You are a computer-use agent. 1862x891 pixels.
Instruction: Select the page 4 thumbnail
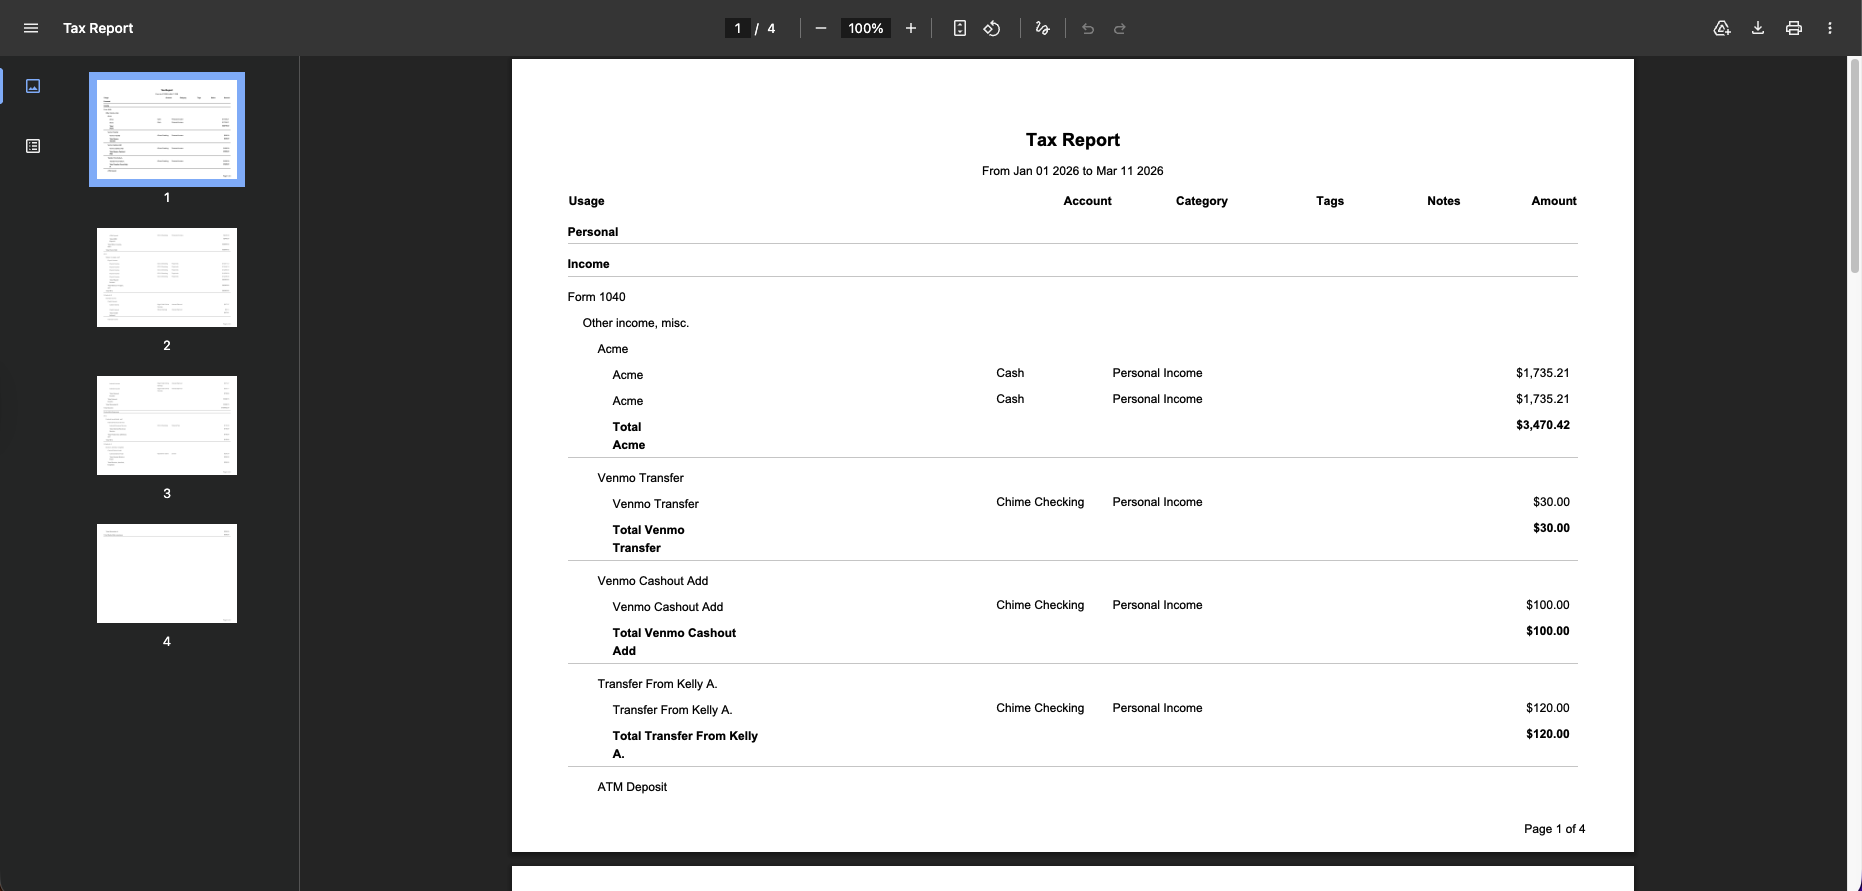167,573
